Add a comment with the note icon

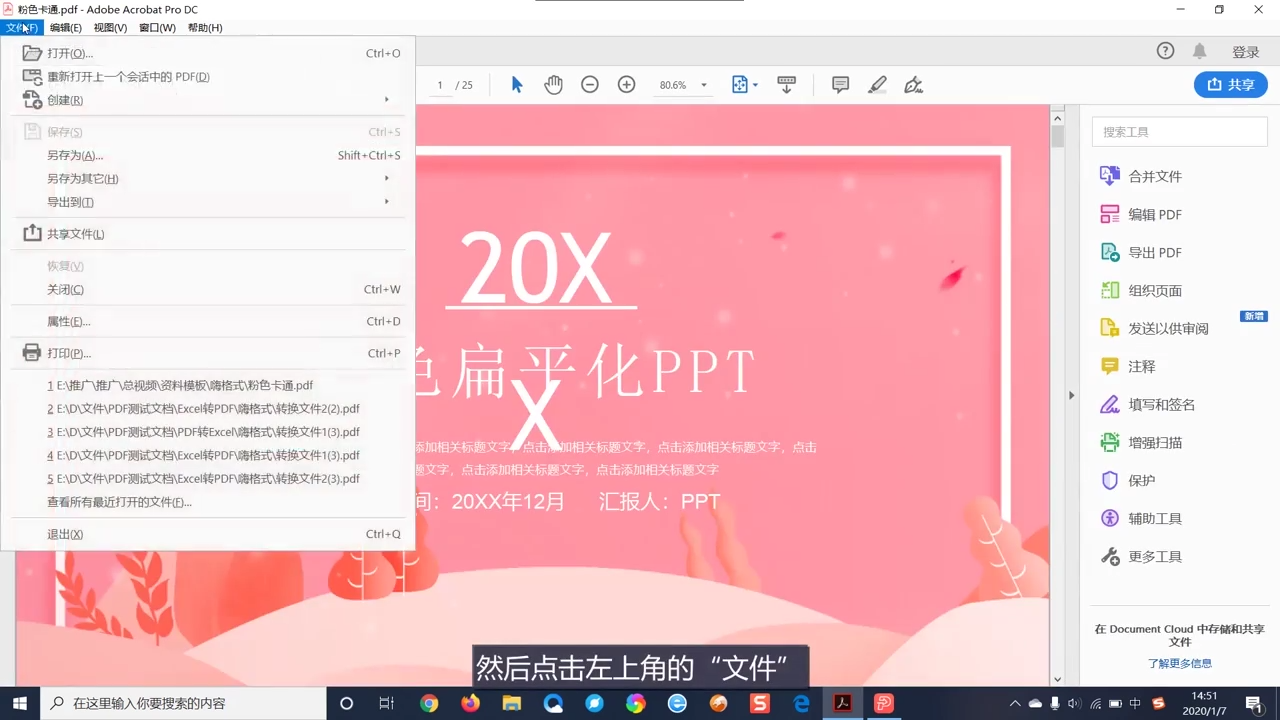[x=840, y=85]
